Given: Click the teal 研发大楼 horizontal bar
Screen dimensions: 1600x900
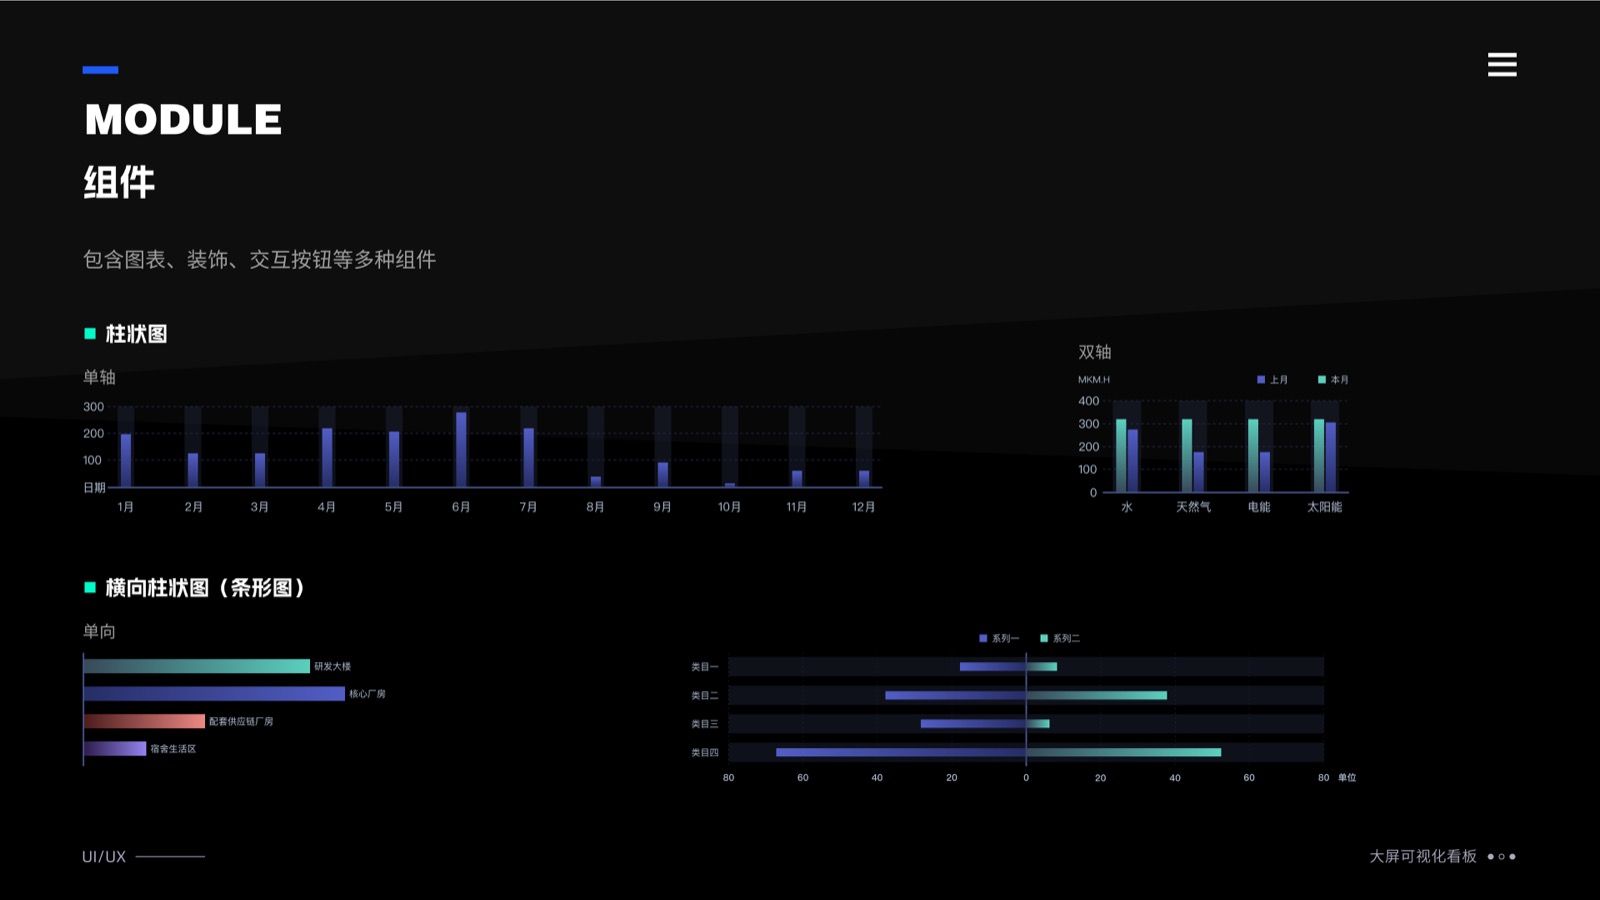Looking at the screenshot, I should (197, 666).
